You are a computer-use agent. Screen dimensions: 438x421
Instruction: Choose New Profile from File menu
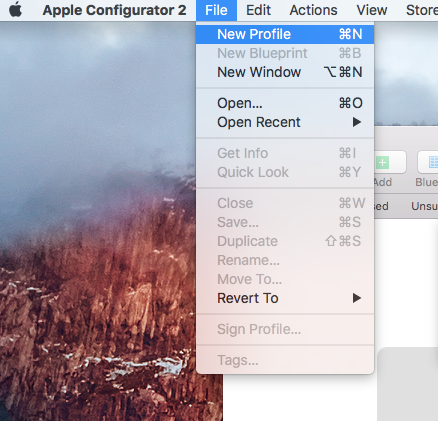pos(285,34)
